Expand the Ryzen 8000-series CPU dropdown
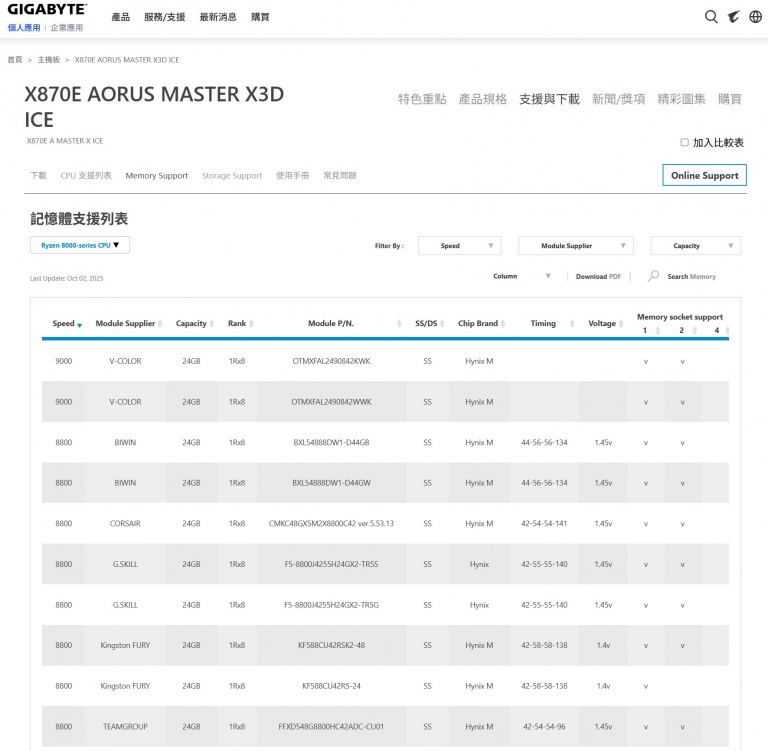The image size is (768, 751). click(80, 245)
